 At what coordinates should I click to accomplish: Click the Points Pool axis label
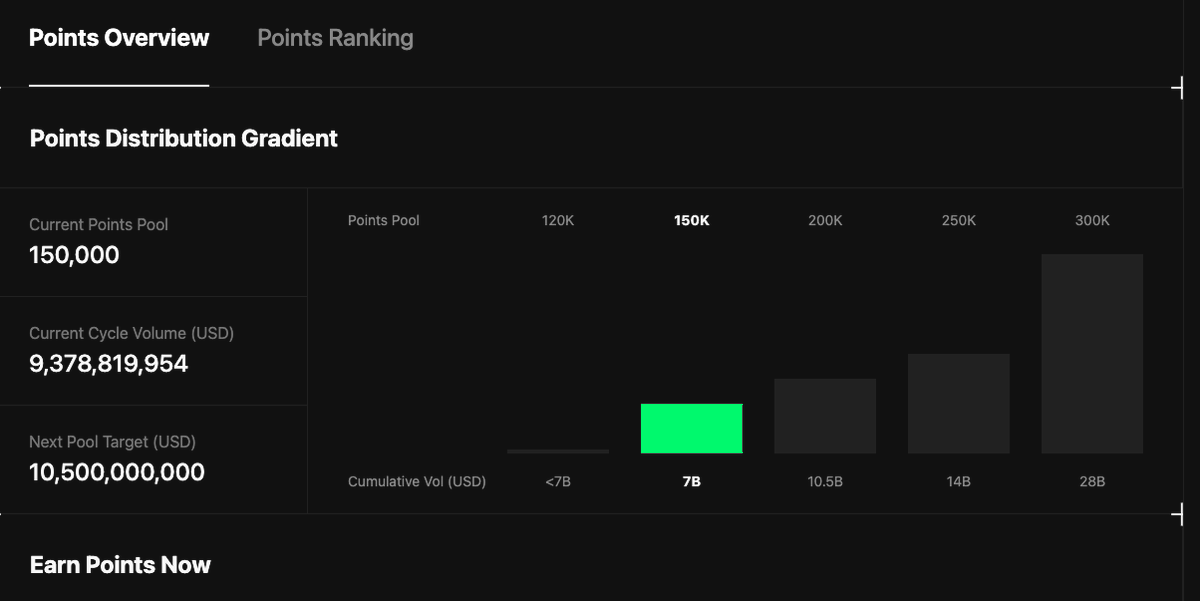tap(383, 220)
